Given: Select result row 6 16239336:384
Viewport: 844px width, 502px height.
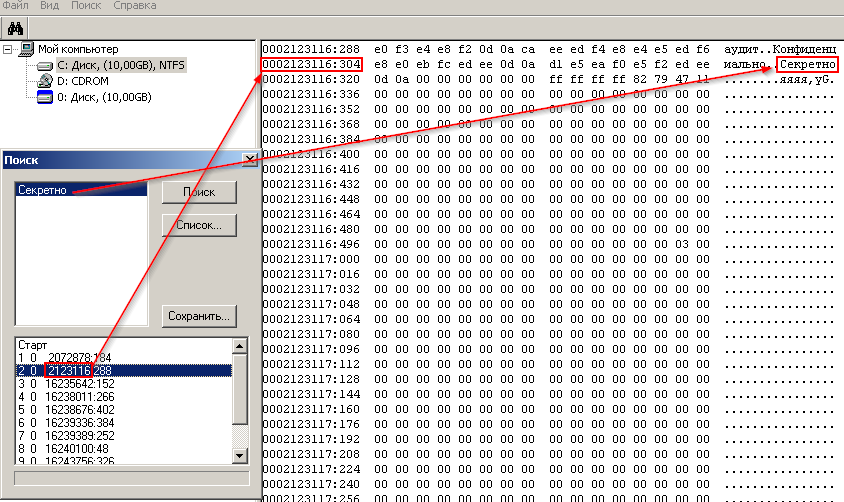Looking at the screenshot, I should pos(124,422).
